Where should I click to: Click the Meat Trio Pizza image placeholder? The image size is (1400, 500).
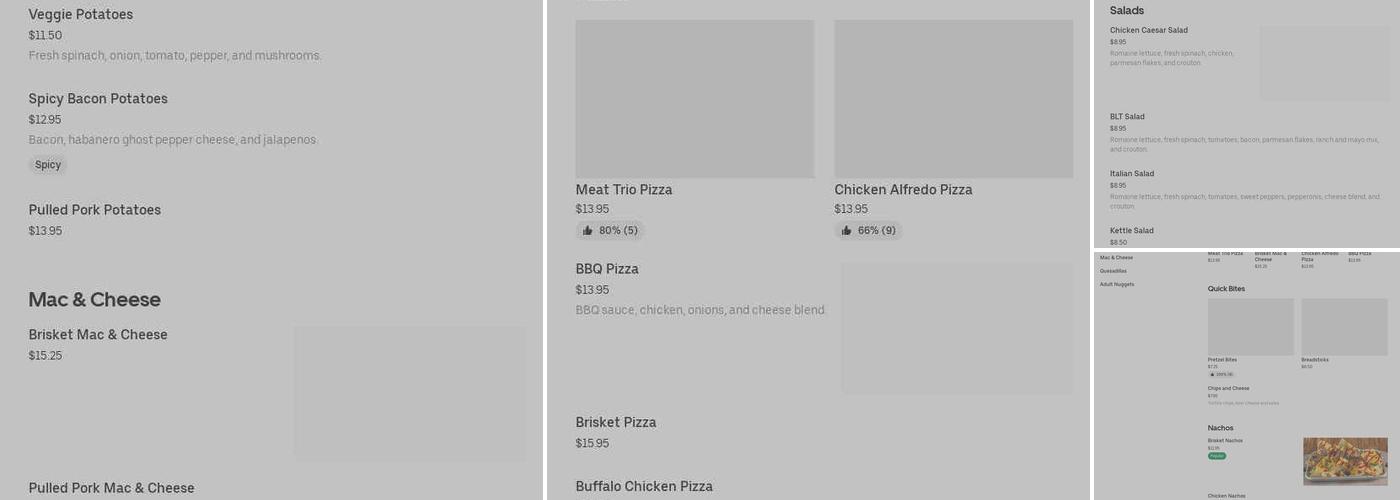click(x=695, y=99)
